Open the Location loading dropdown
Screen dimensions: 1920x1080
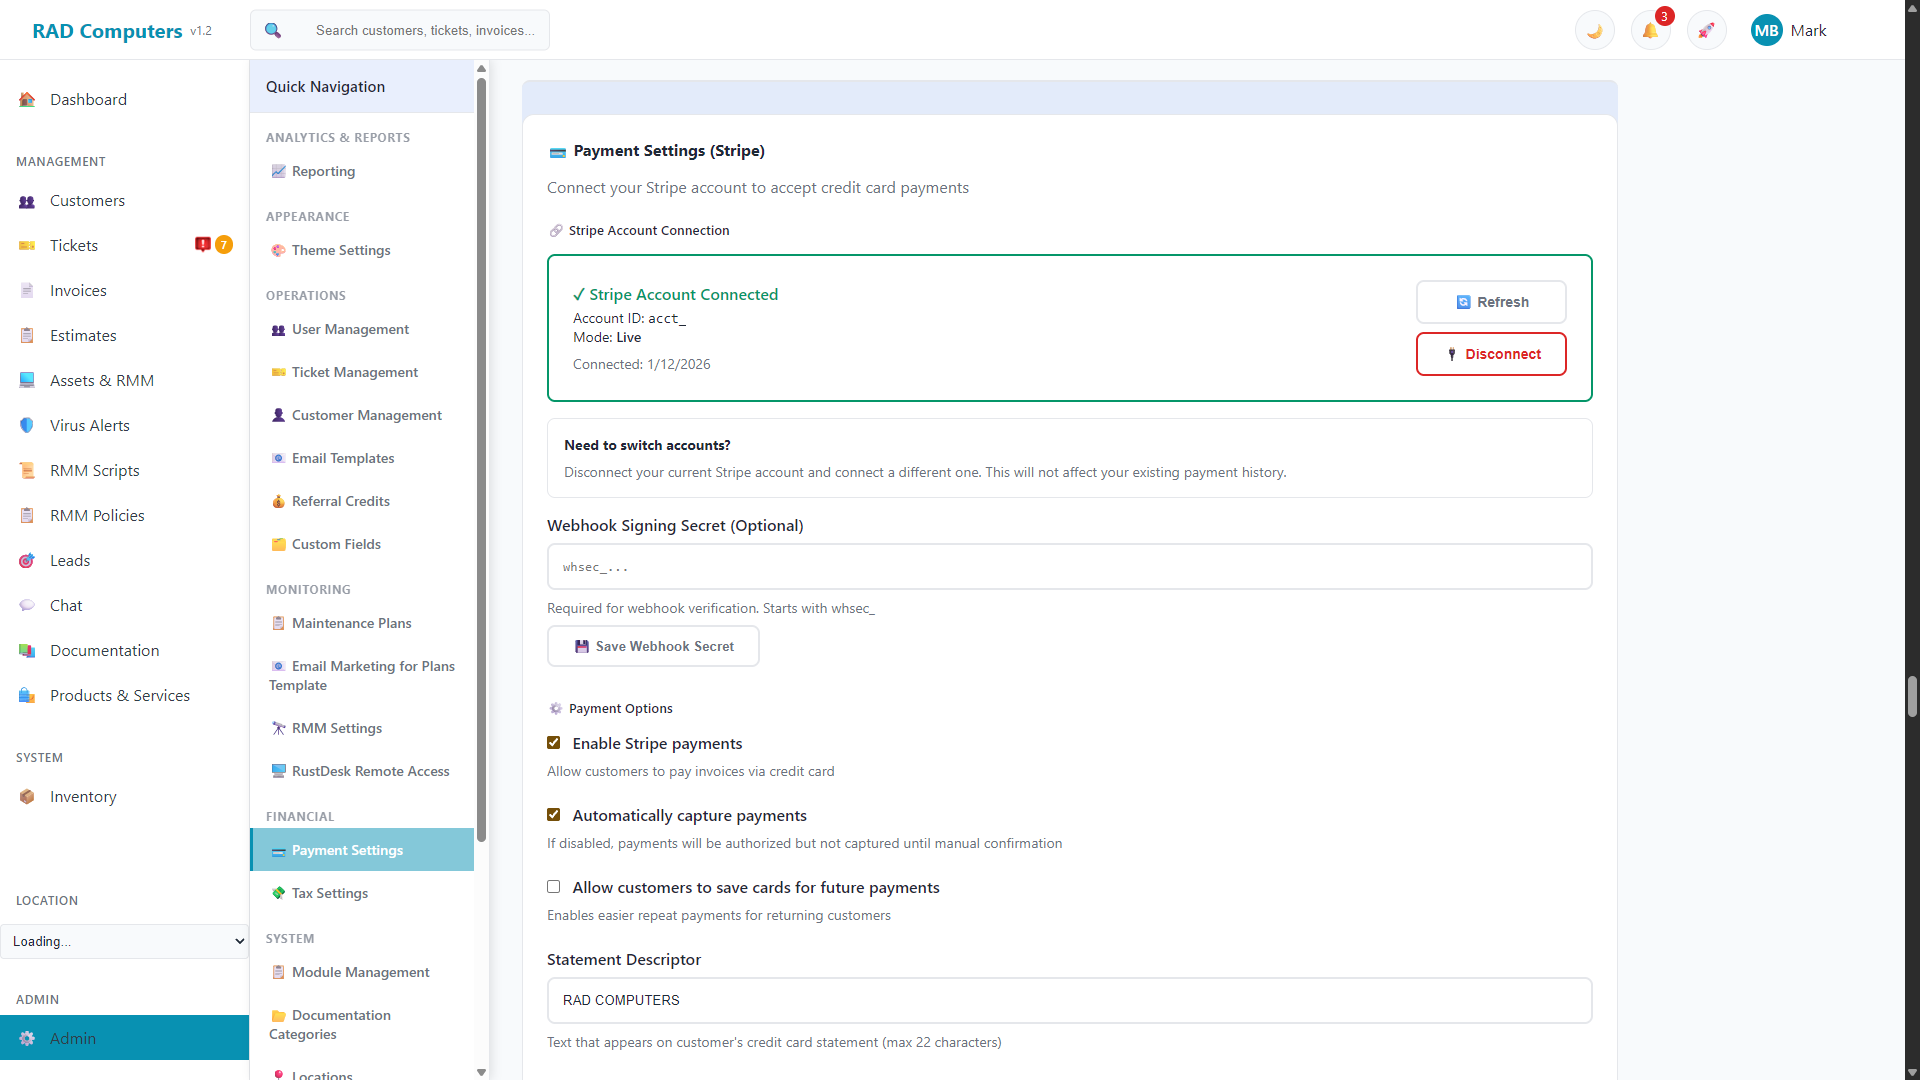pyautogui.click(x=124, y=941)
